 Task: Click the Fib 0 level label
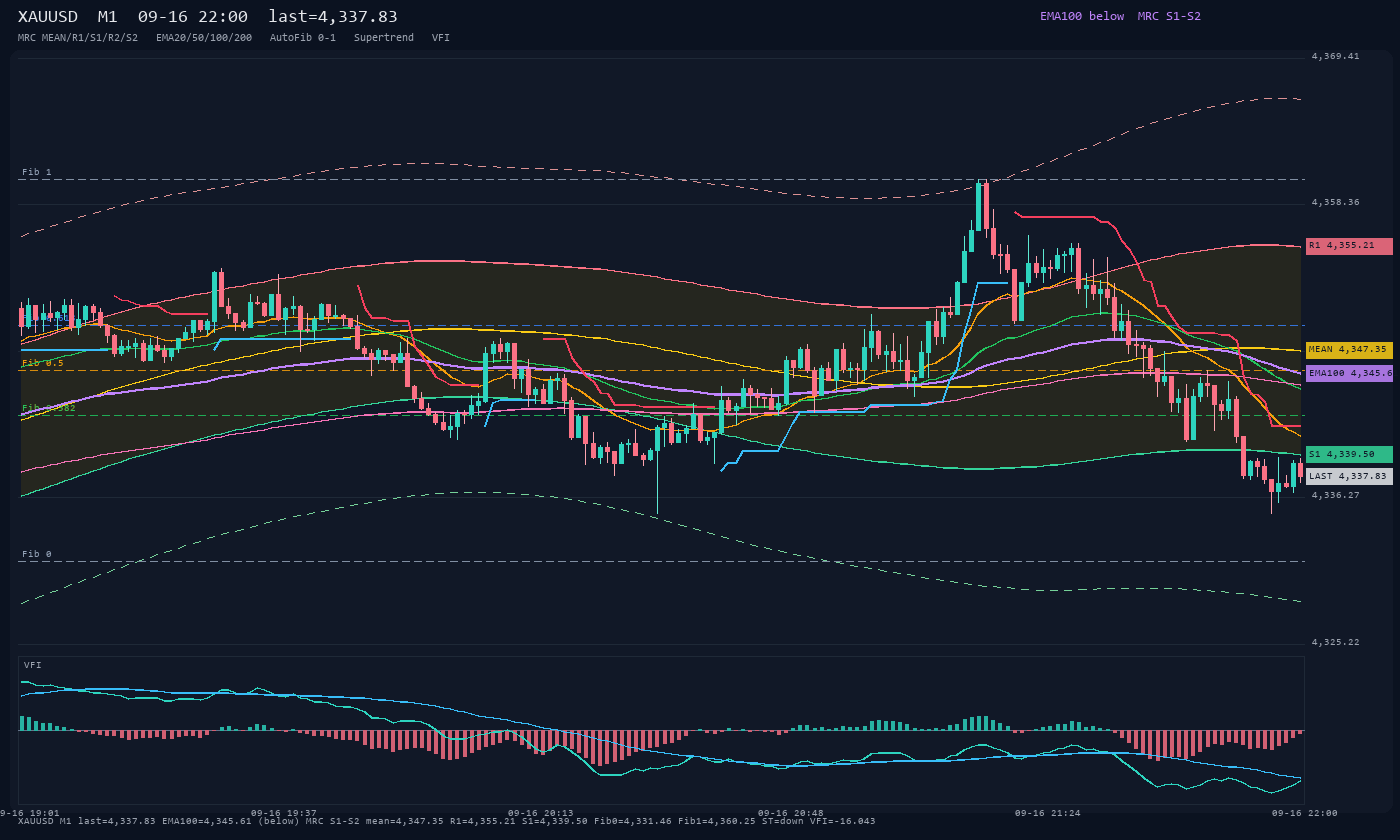point(37,554)
